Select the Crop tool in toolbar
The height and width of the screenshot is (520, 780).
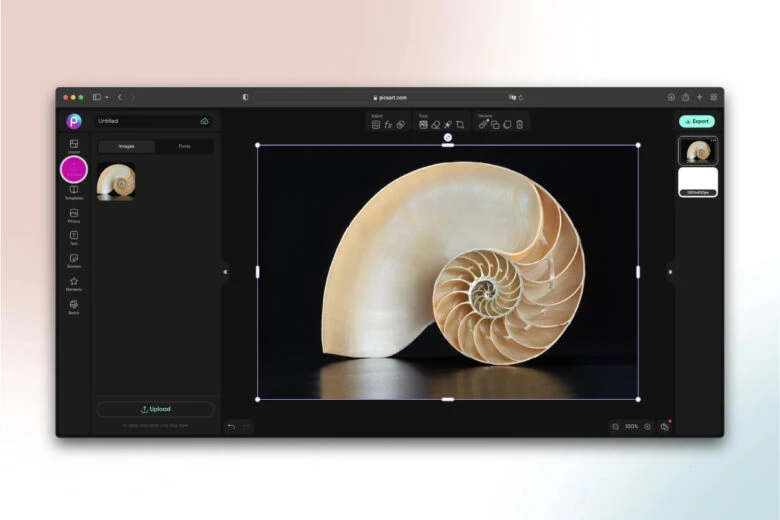click(460, 125)
